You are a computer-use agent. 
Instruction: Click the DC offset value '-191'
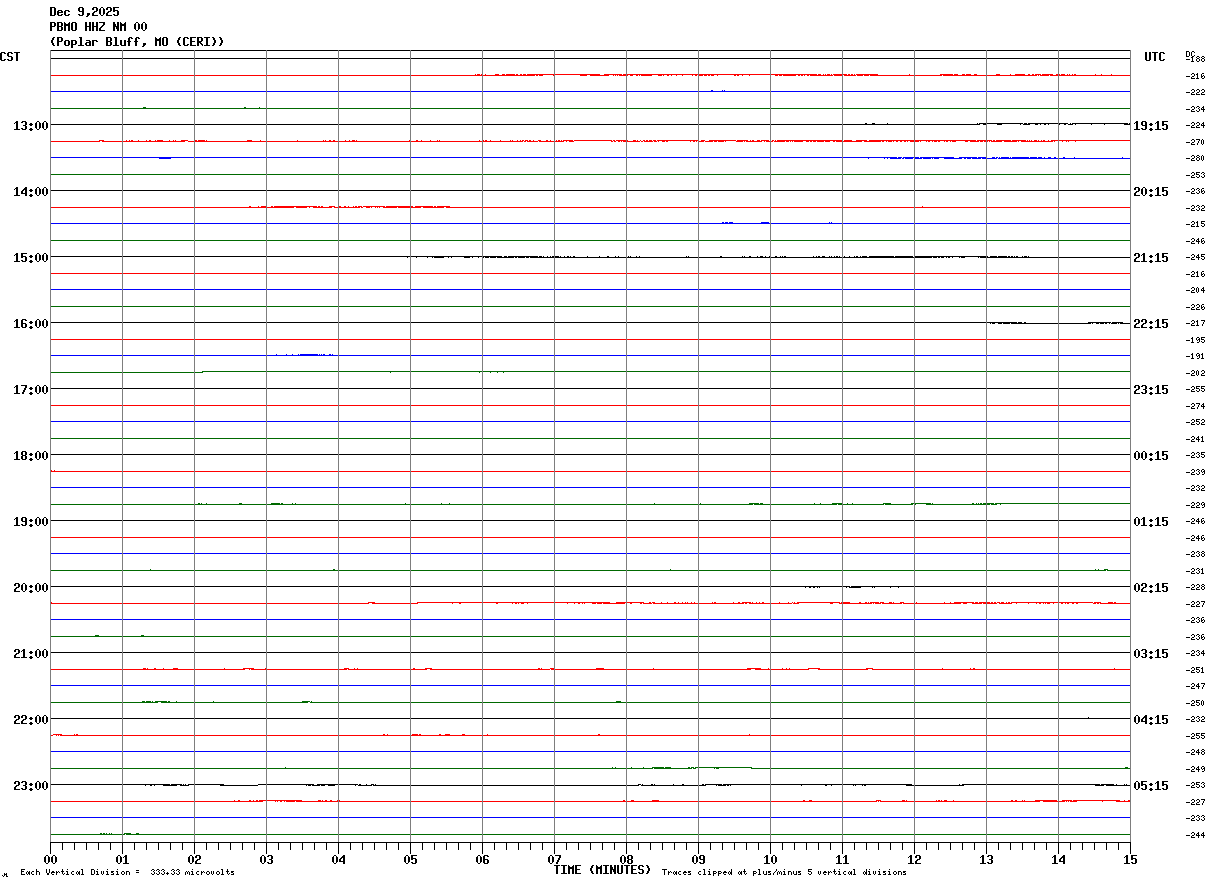1195,356
